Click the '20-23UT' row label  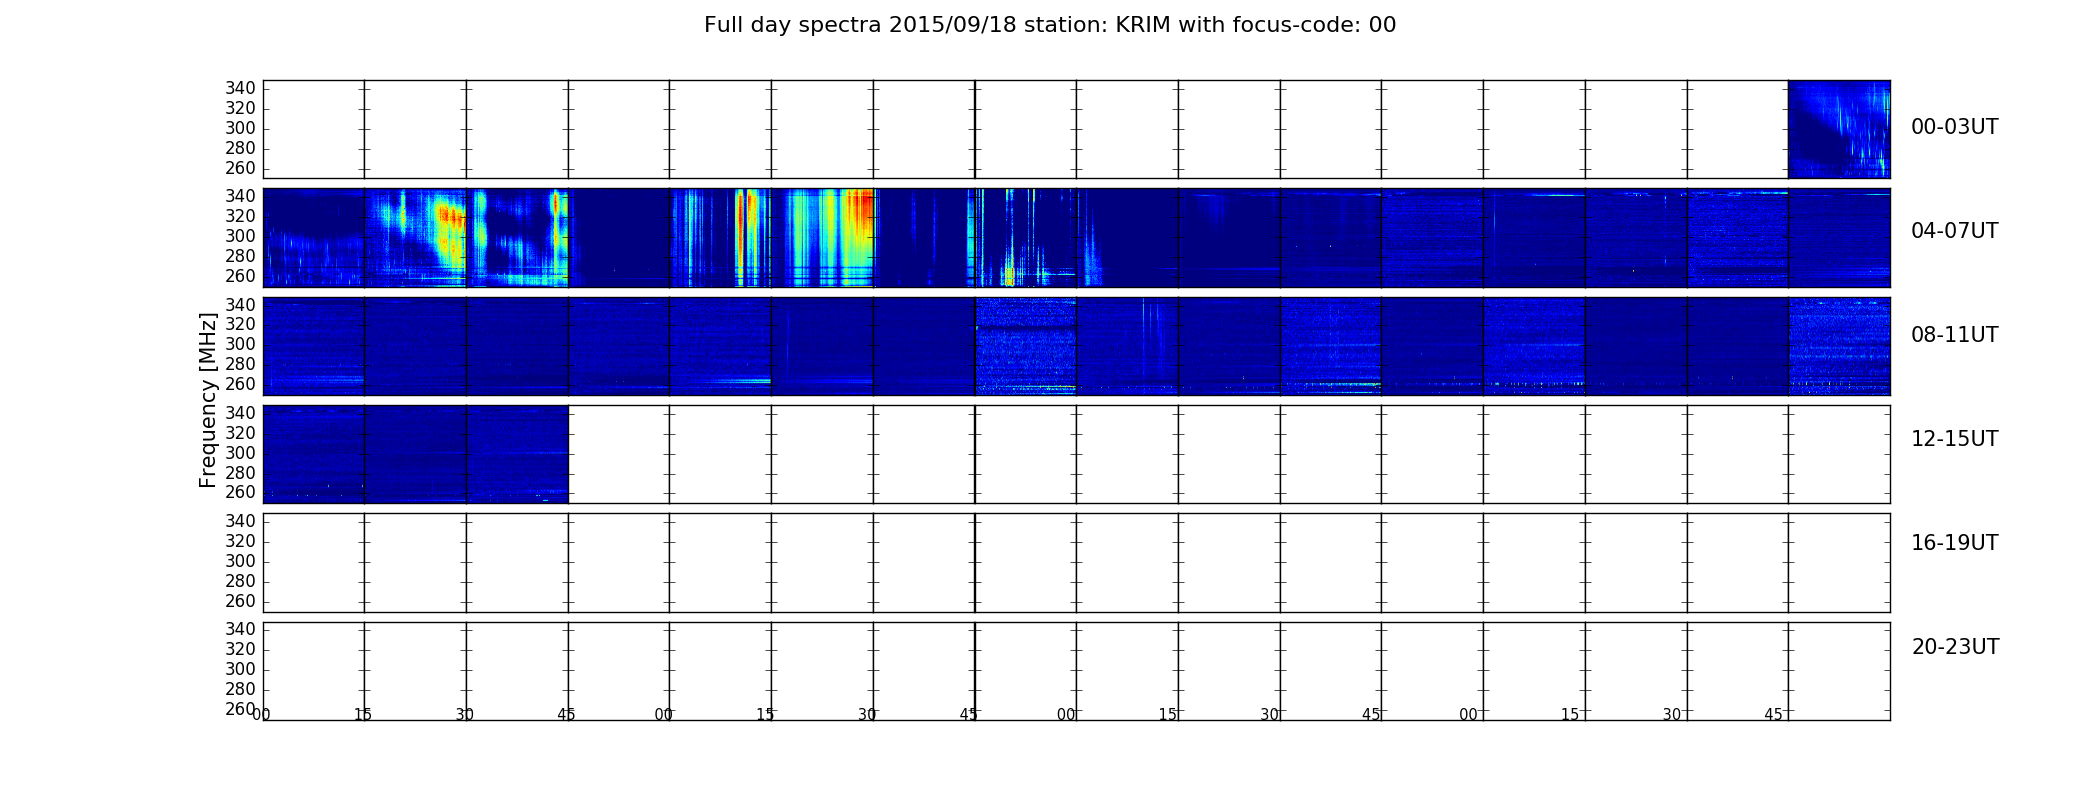tap(1955, 647)
